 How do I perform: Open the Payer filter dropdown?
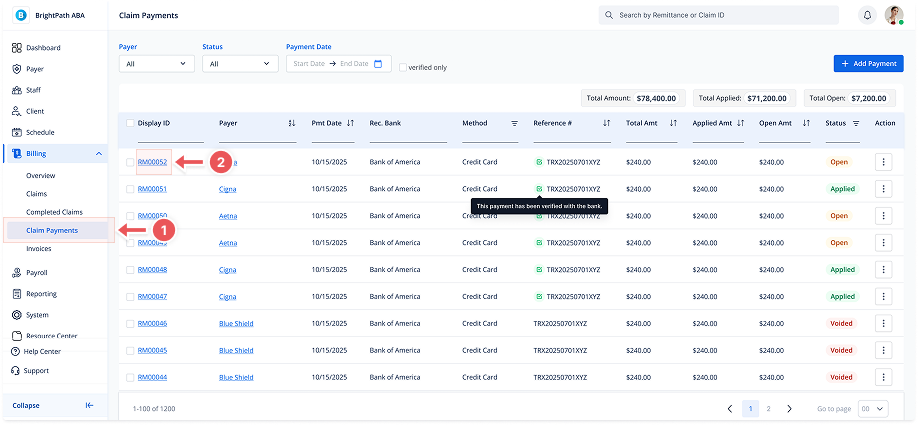click(x=156, y=64)
